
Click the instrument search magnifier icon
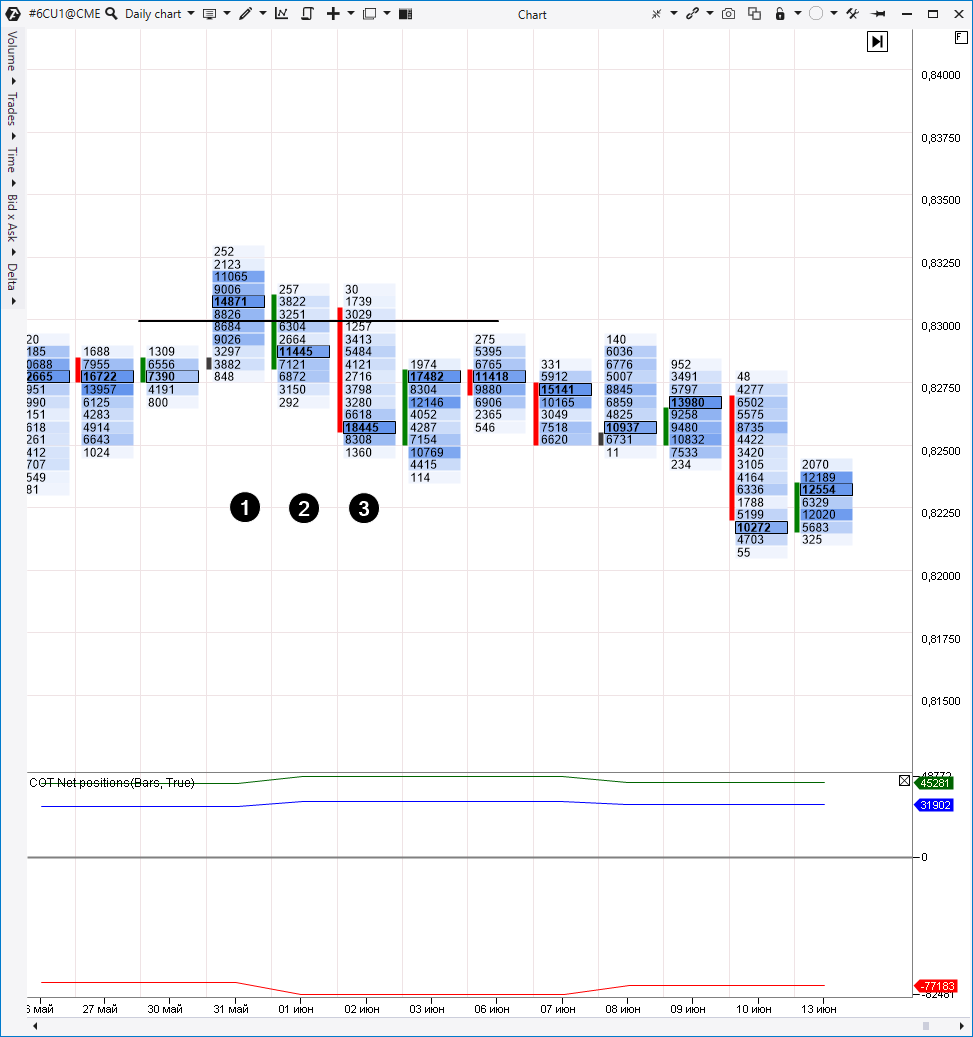click(111, 14)
